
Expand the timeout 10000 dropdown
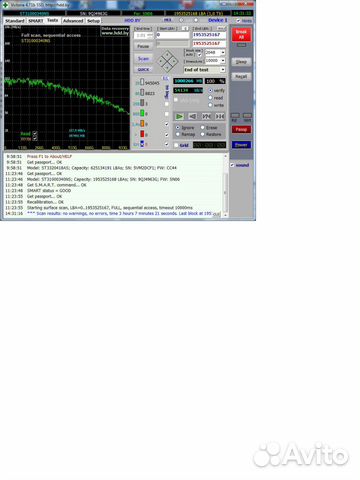(215, 61)
